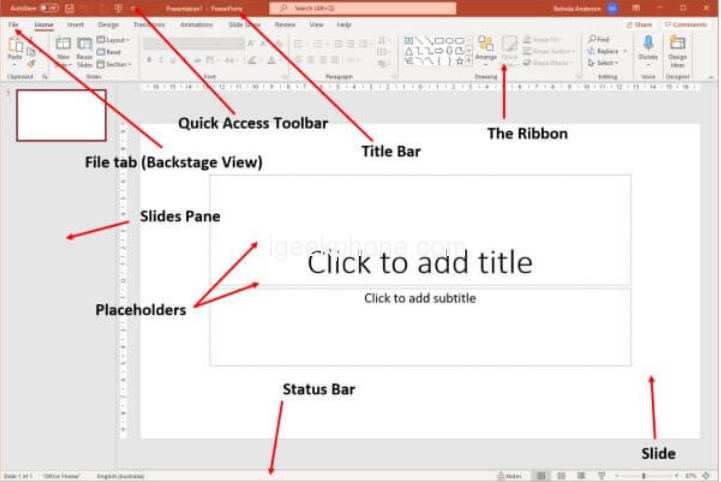Open the File tab

(x=14, y=23)
